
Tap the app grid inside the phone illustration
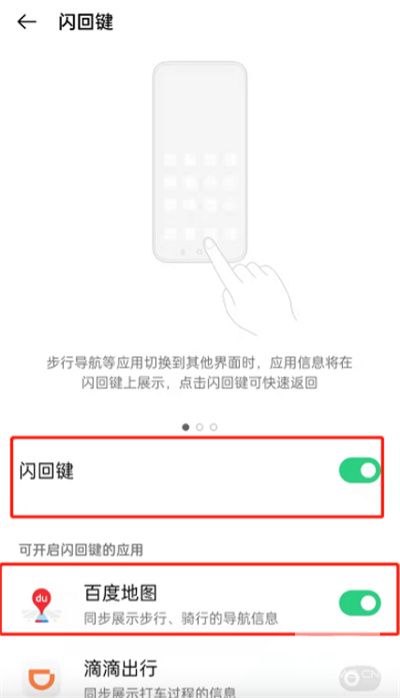pos(200,195)
